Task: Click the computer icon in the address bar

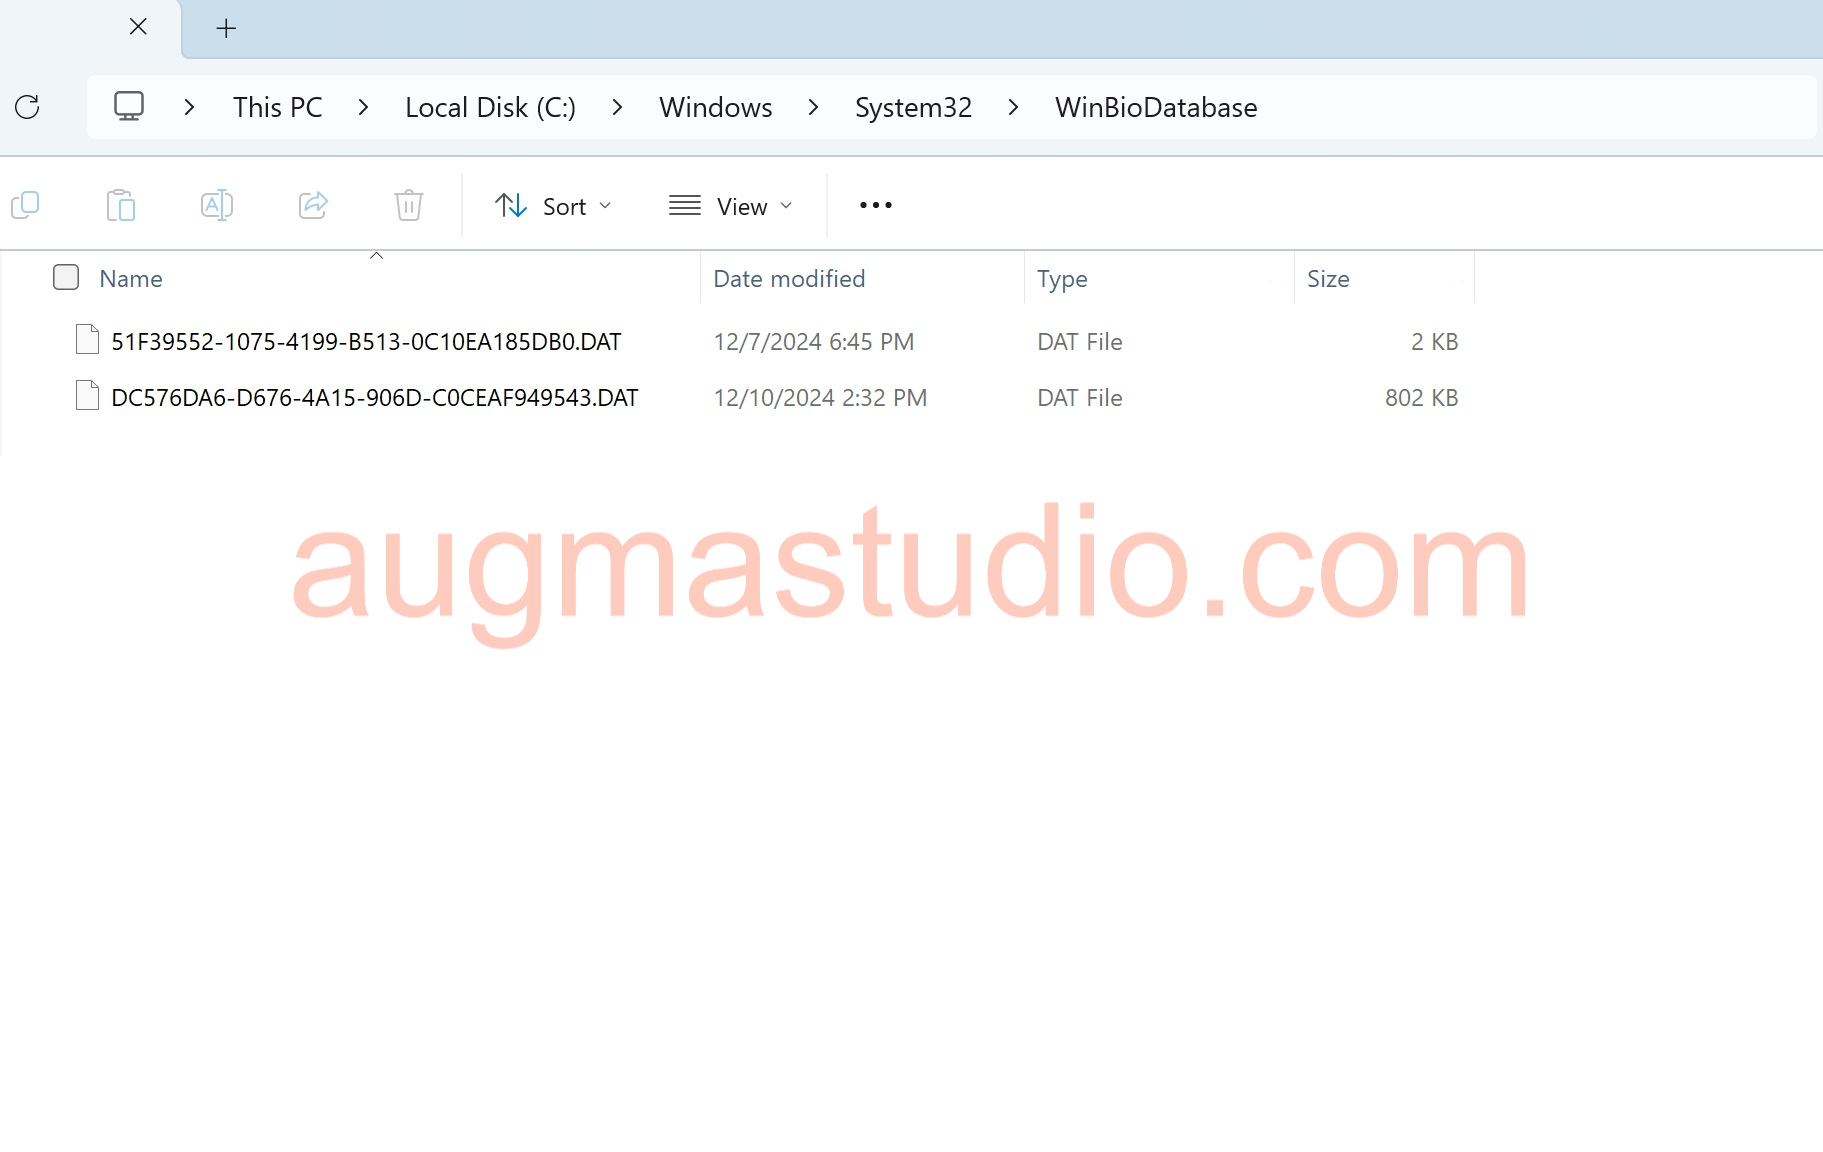Action: [129, 106]
